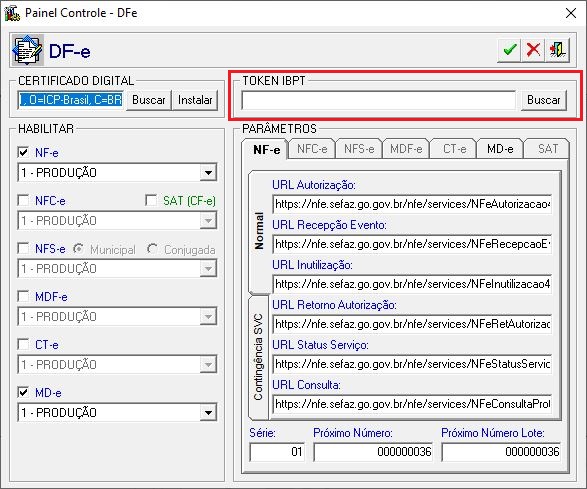Open the NFS-e environment dropdown

208,268
